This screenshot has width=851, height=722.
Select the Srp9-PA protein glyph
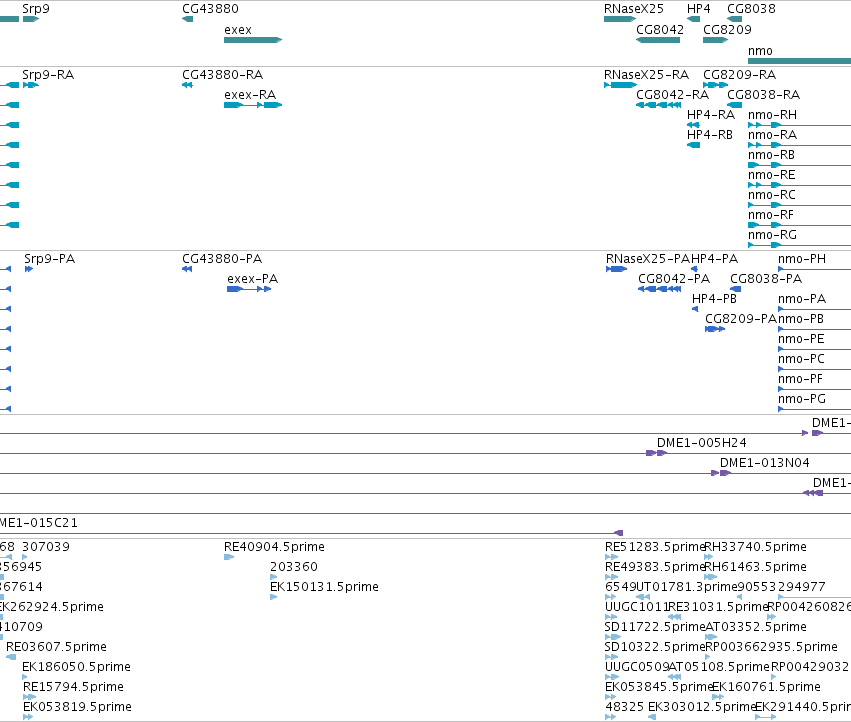(29, 269)
